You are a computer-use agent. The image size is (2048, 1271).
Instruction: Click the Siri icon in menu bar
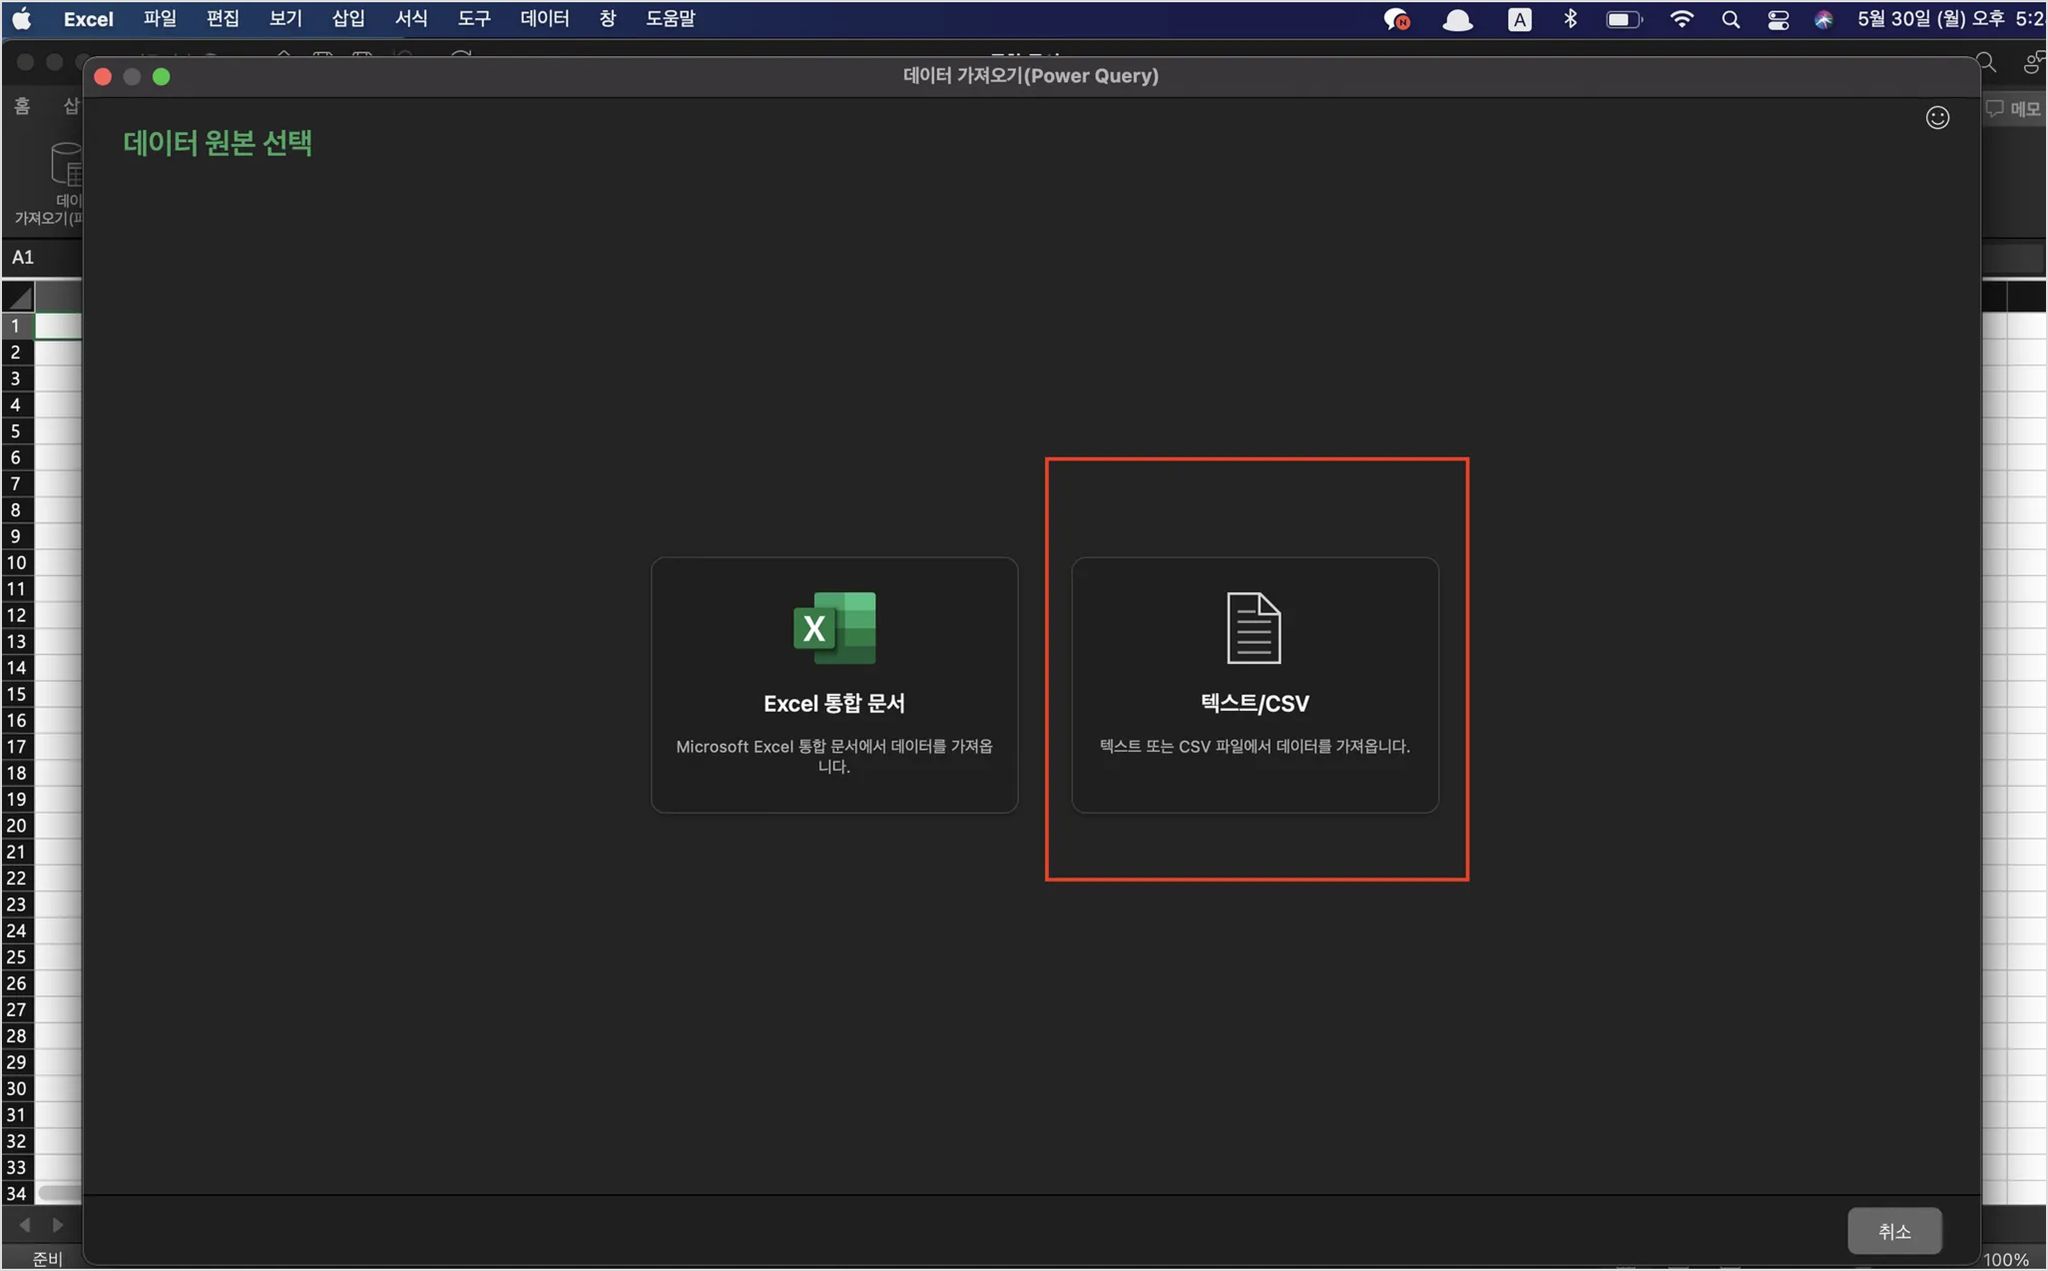click(1824, 20)
